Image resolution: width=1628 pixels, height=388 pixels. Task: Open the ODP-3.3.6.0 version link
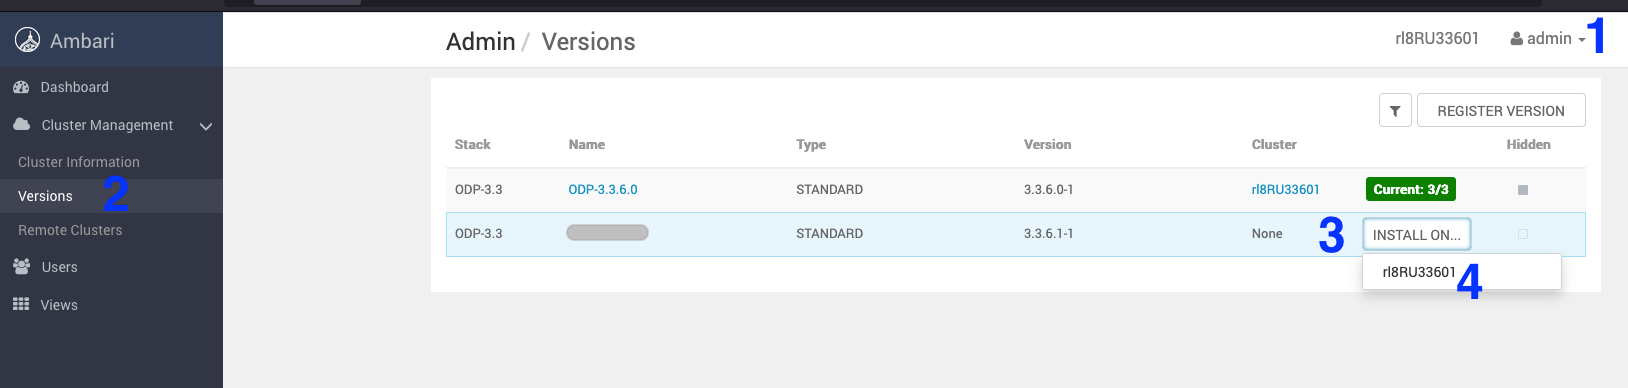coord(603,189)
